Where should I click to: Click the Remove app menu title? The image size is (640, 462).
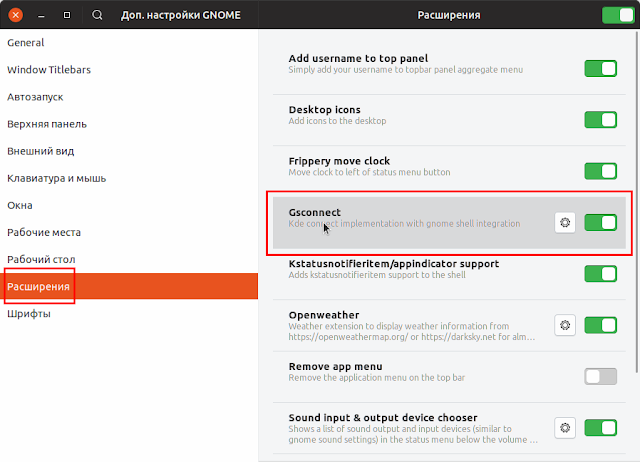(336, 366)
